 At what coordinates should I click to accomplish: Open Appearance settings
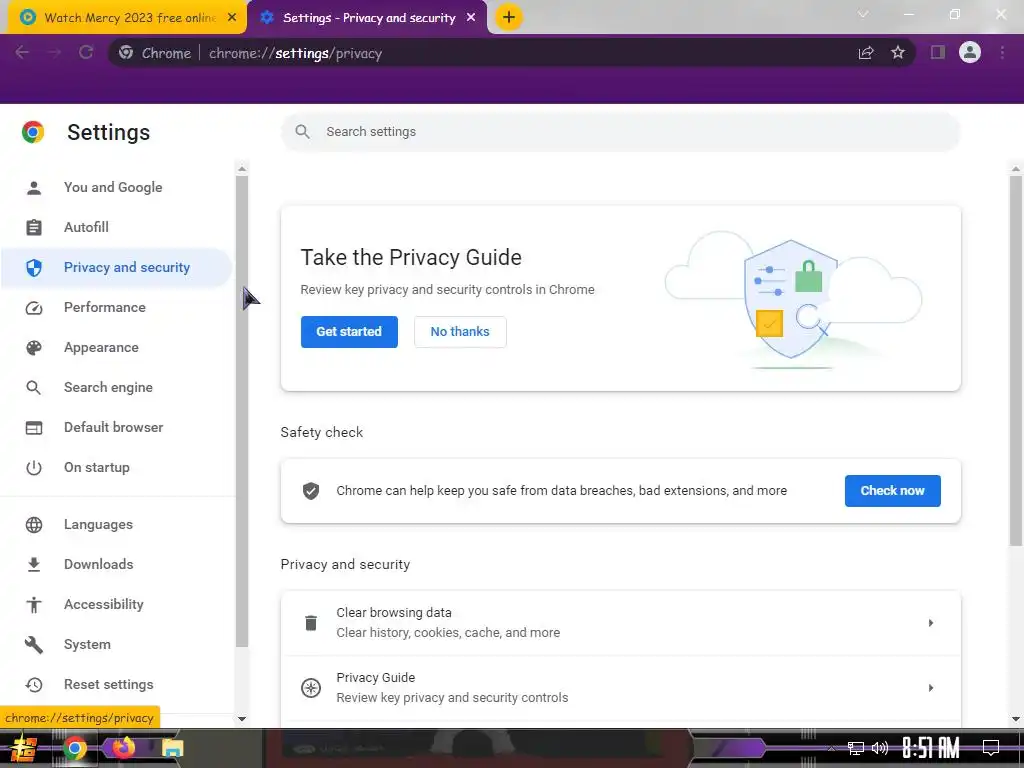116,347
